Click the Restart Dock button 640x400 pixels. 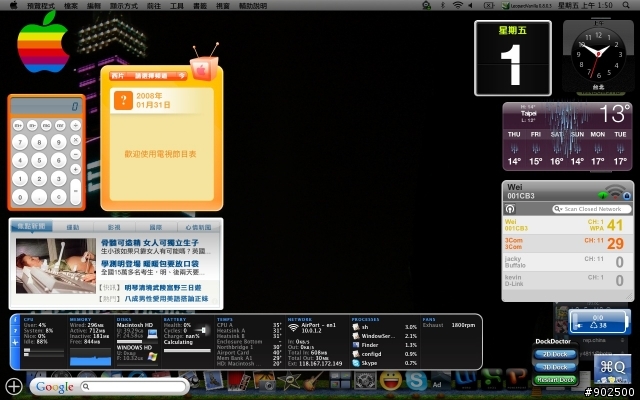pos(555,380)
